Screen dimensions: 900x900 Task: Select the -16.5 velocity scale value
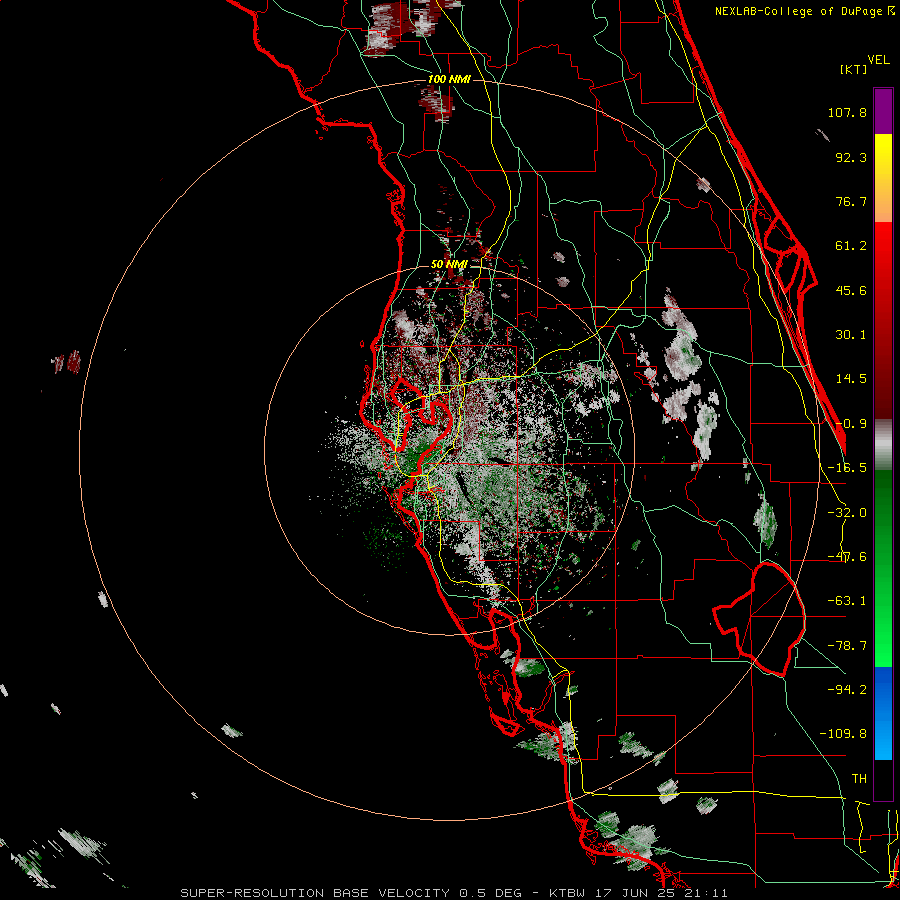click(x=847, y=468)
